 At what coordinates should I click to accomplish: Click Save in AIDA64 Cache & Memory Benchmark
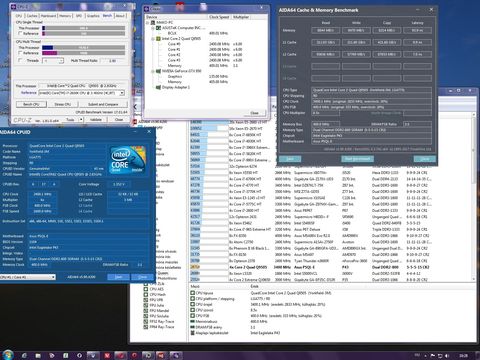290,159
